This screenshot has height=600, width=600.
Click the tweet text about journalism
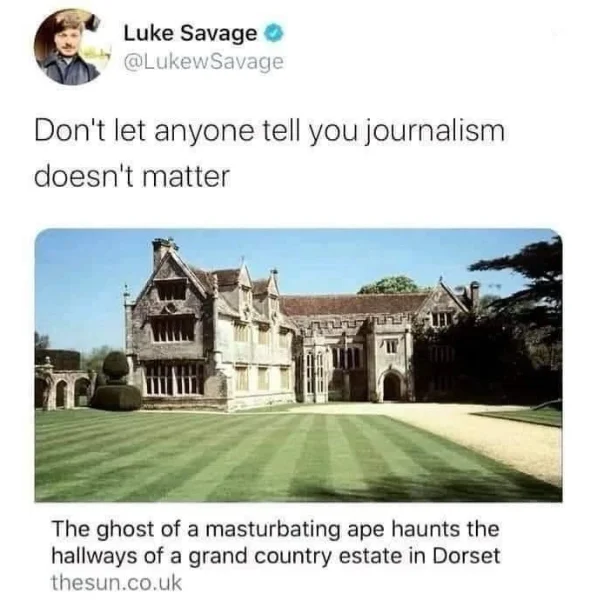click(x=269, y=153)
